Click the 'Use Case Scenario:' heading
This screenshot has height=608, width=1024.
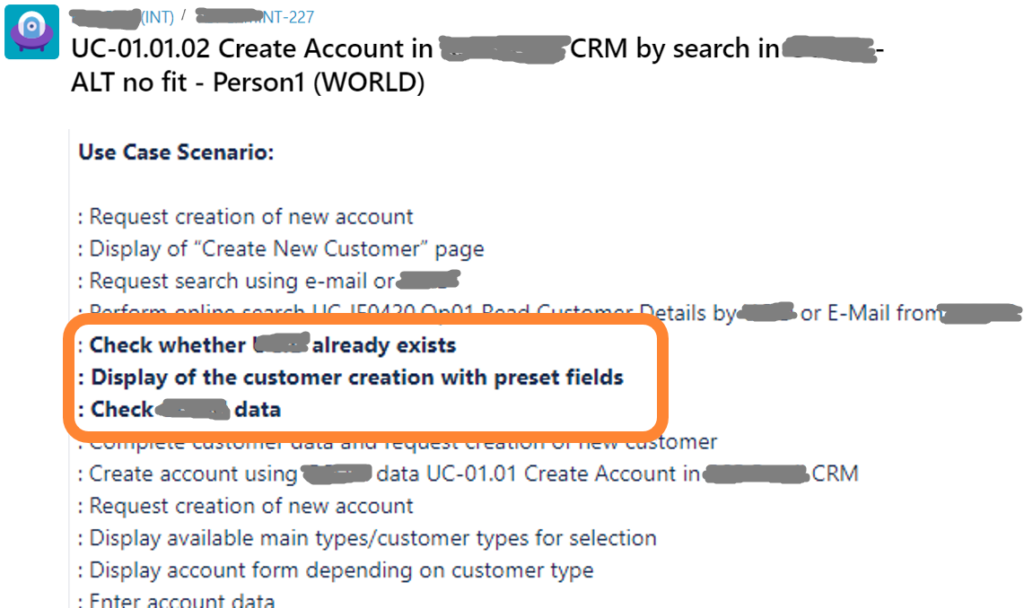pos(176,152)
